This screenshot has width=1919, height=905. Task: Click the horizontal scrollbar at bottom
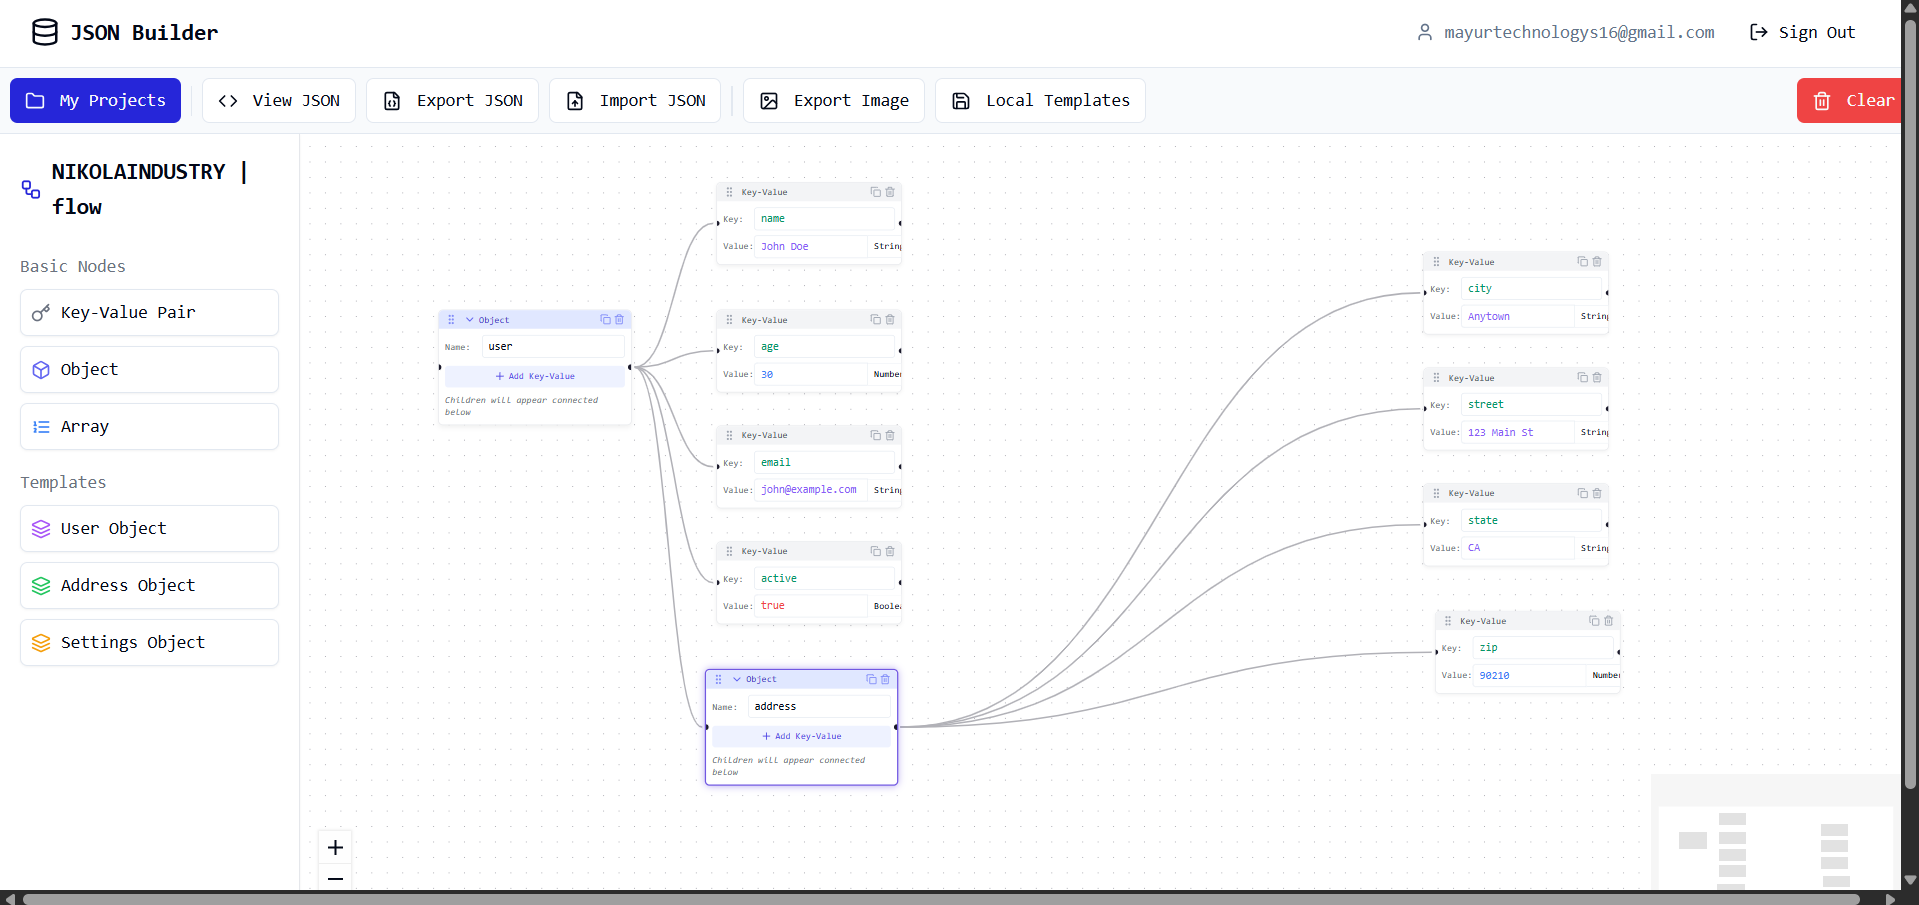tap(940, 899)
